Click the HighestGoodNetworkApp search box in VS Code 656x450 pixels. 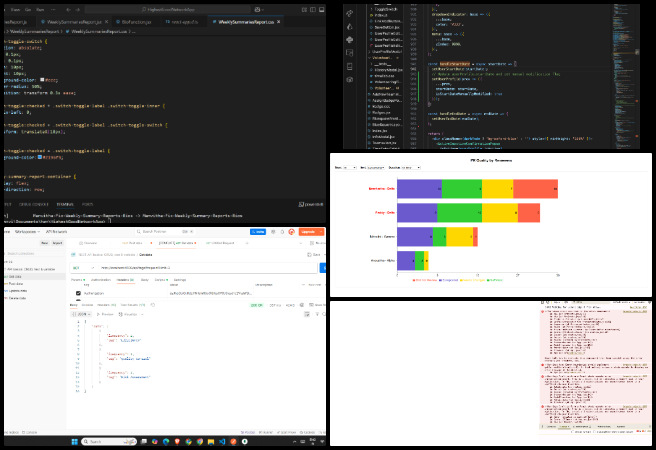pos(168,9)
